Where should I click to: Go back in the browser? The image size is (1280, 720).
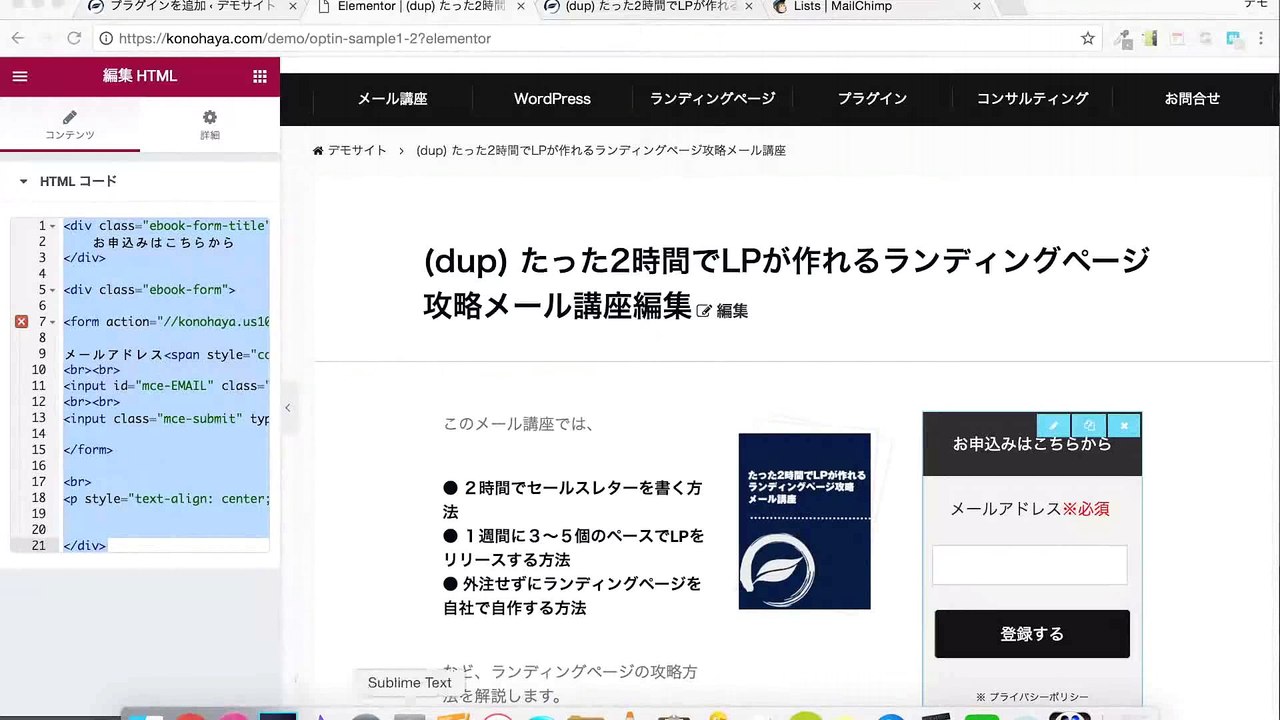18,38
